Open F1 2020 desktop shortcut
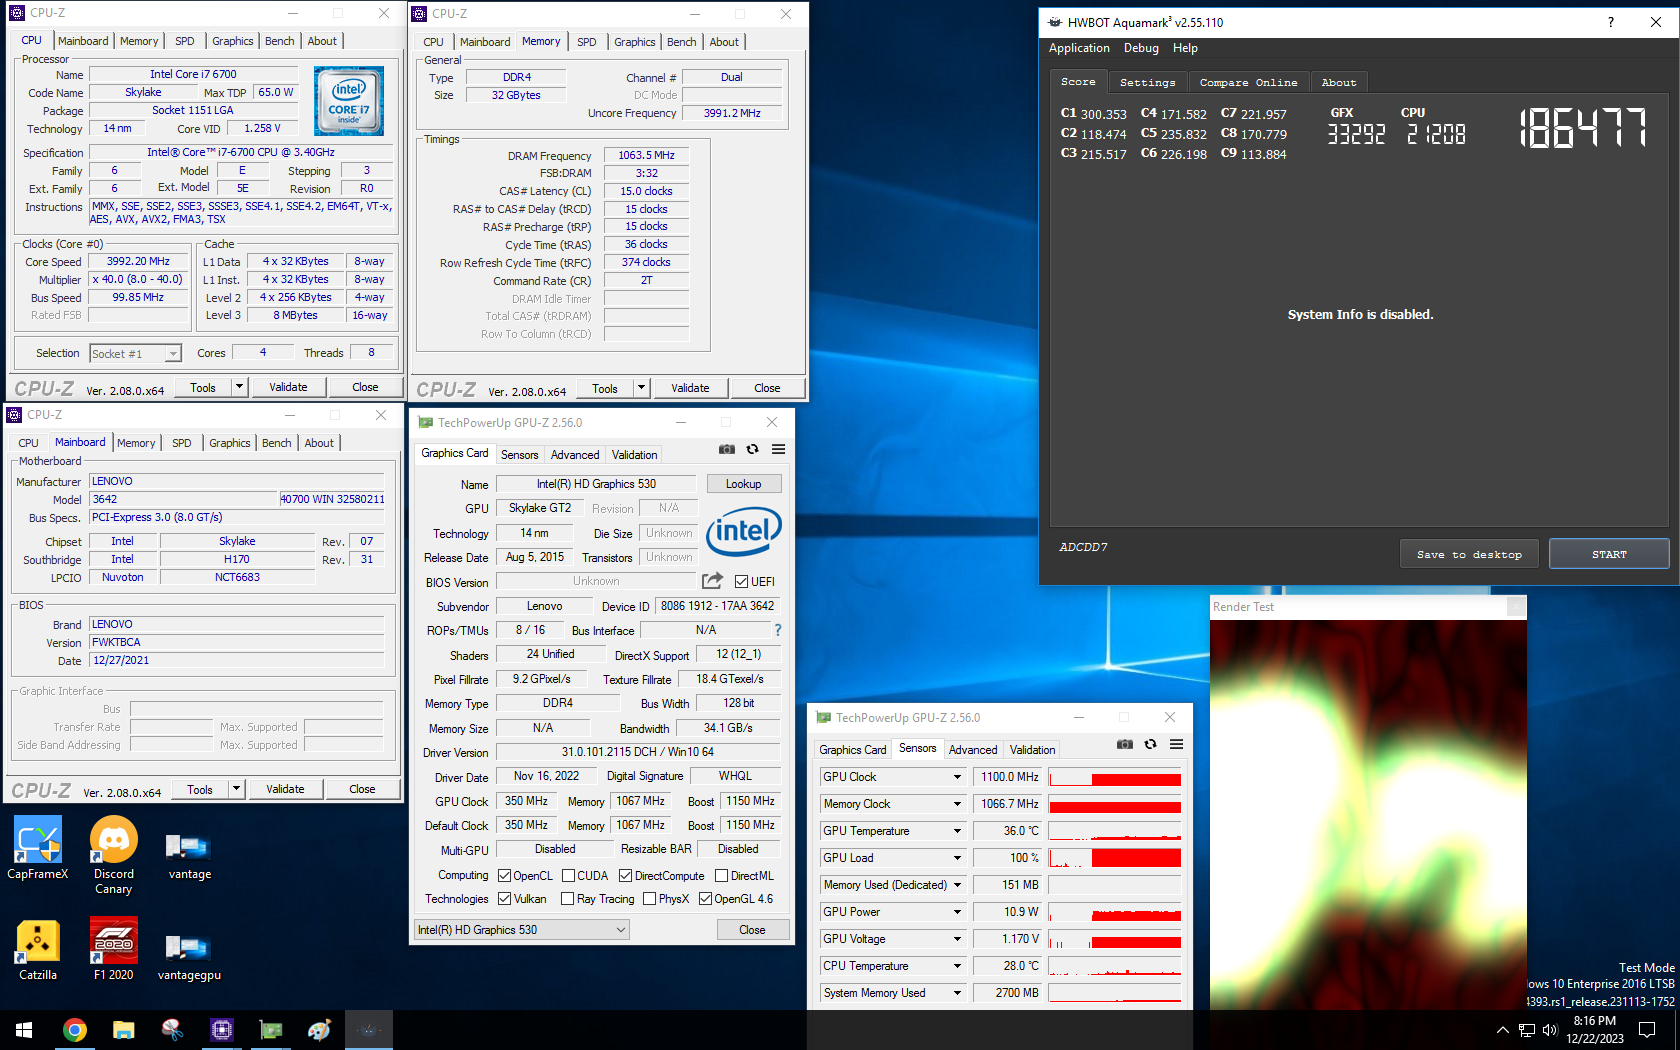The width and height of the screenshot is (1680, 1050). pyautogui.click(x=114, y=950)
